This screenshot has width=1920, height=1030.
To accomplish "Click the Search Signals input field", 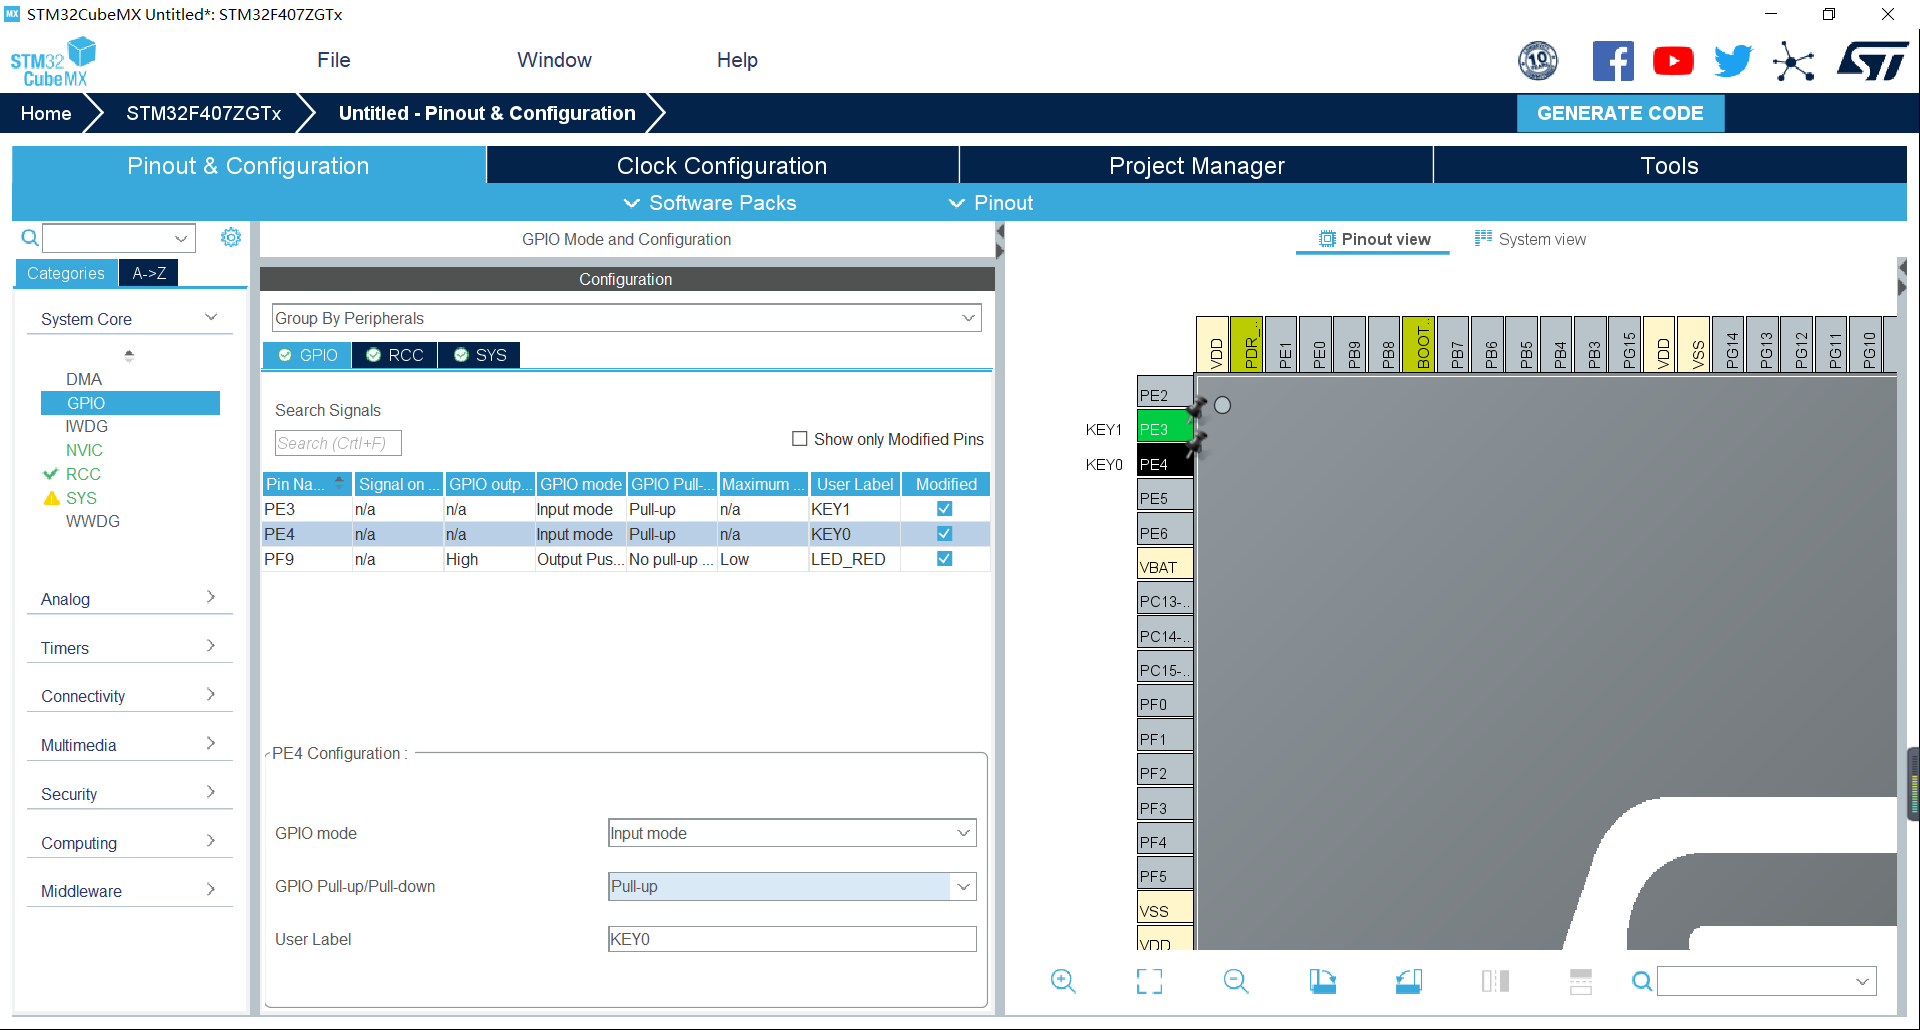I will [338, 443].
